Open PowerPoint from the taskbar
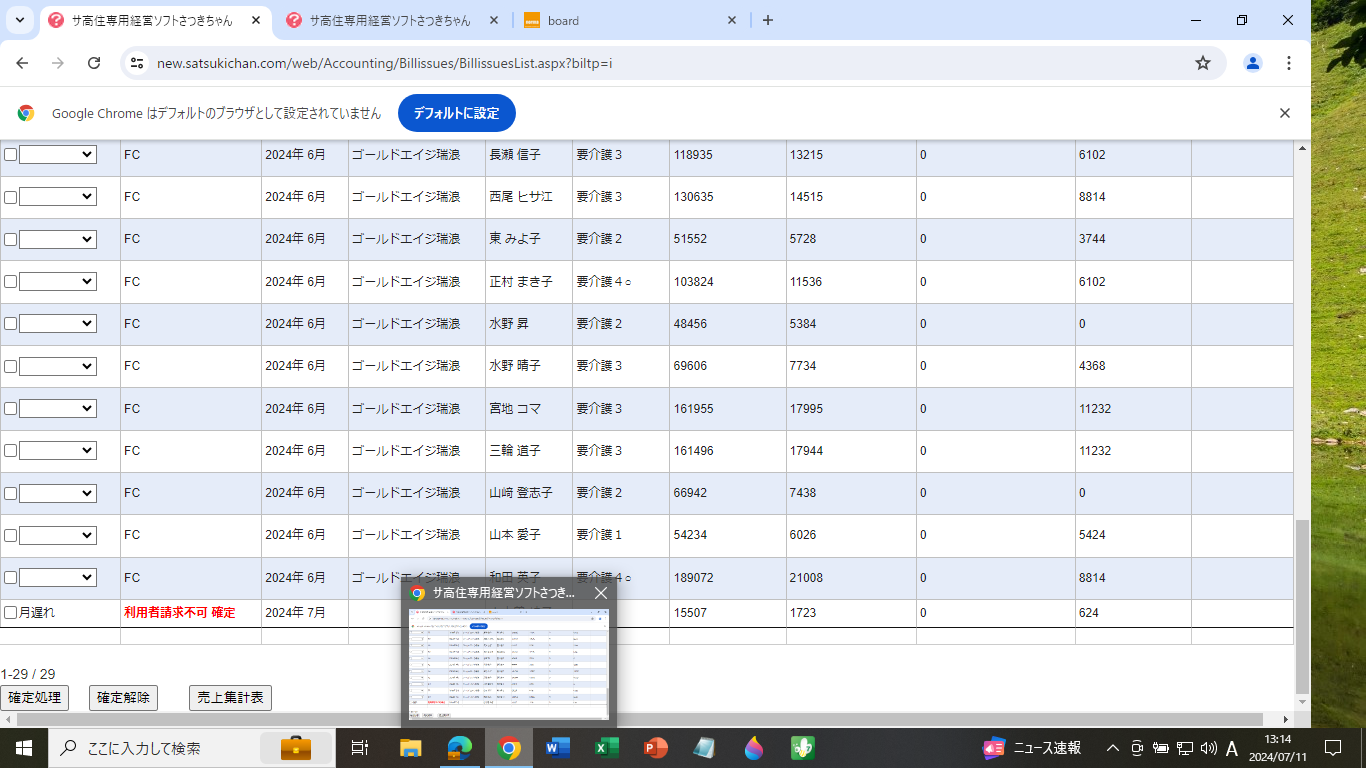Viewport: 1366px width, 768px height. pos(656,748)
